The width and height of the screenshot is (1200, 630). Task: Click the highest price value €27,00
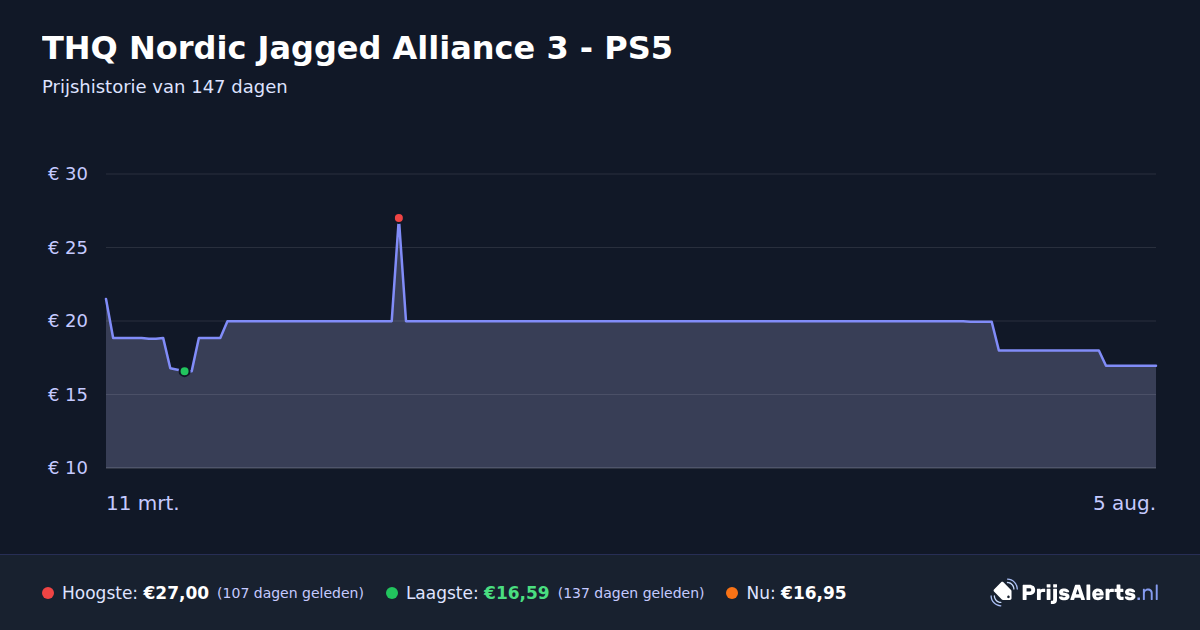176,593
